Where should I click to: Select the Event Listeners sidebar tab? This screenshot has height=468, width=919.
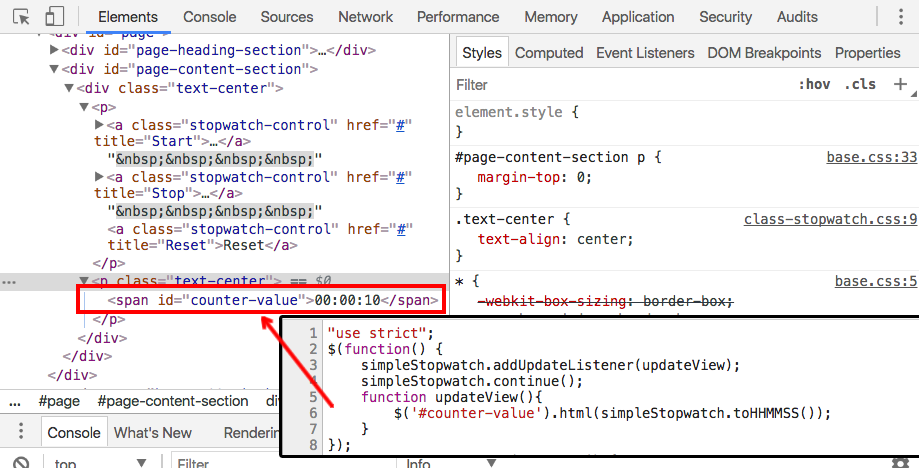pyautogui.click(x=645, y=53)
